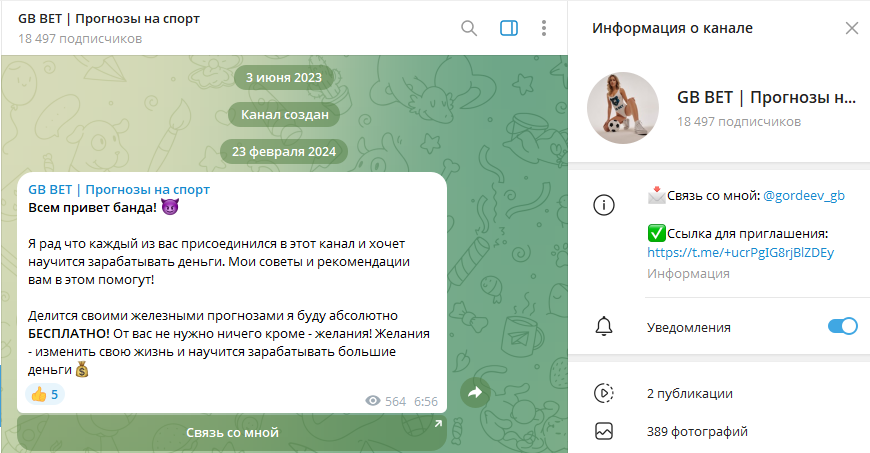Click the stories circle play icon

coord(604,393)
